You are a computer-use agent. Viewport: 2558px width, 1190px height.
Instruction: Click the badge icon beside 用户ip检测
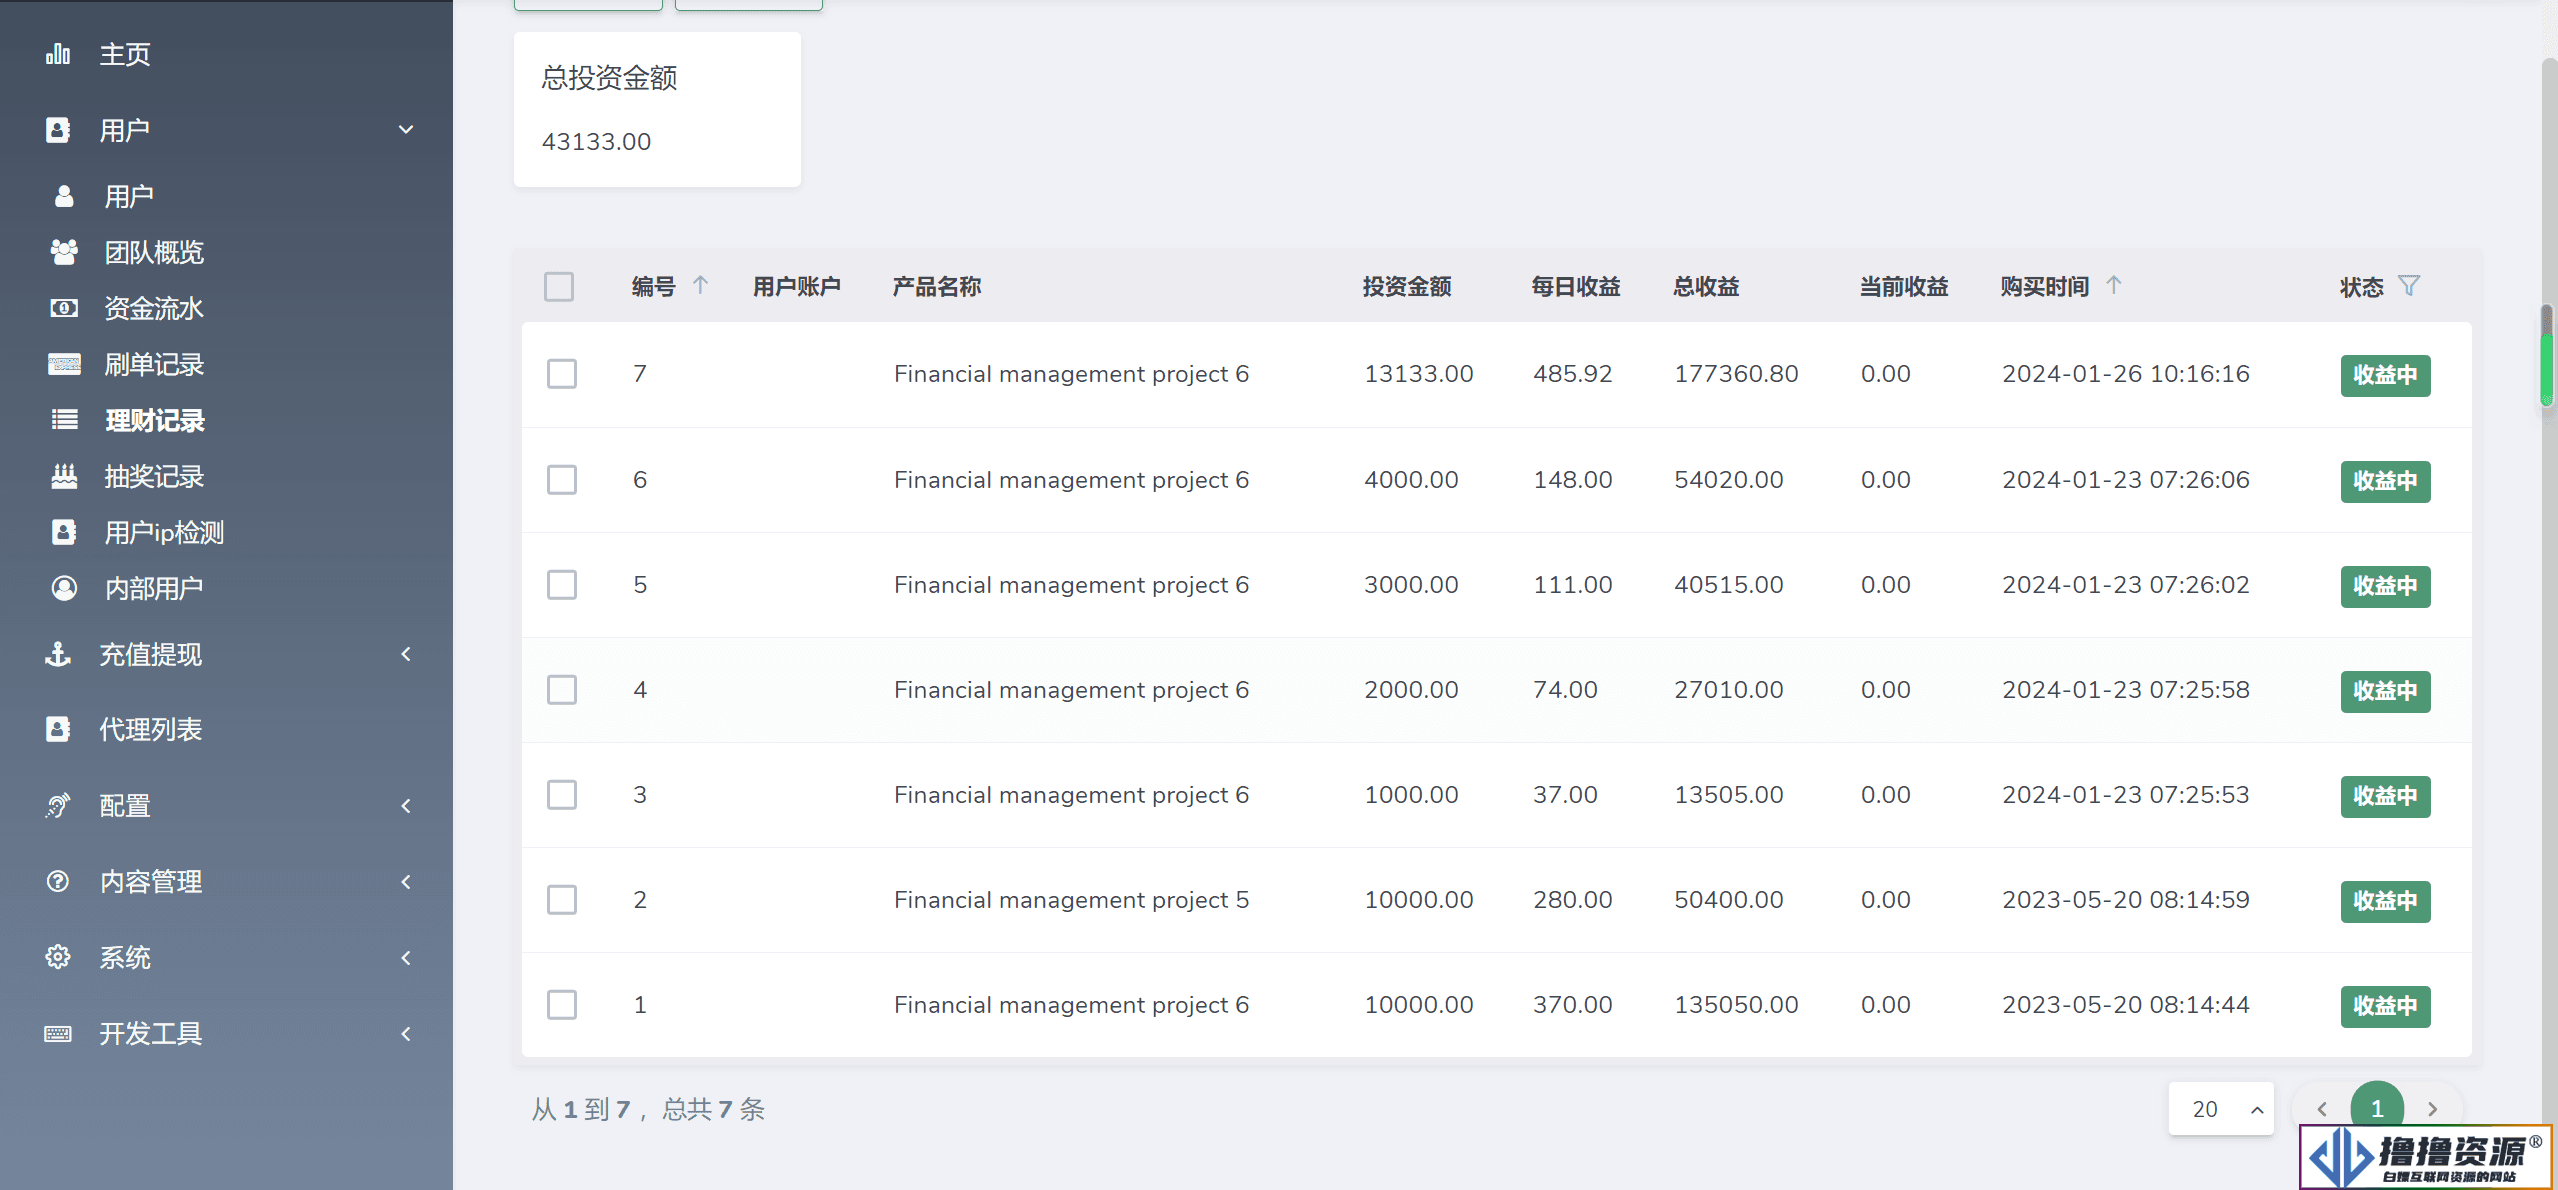click(x=64, y=532)
